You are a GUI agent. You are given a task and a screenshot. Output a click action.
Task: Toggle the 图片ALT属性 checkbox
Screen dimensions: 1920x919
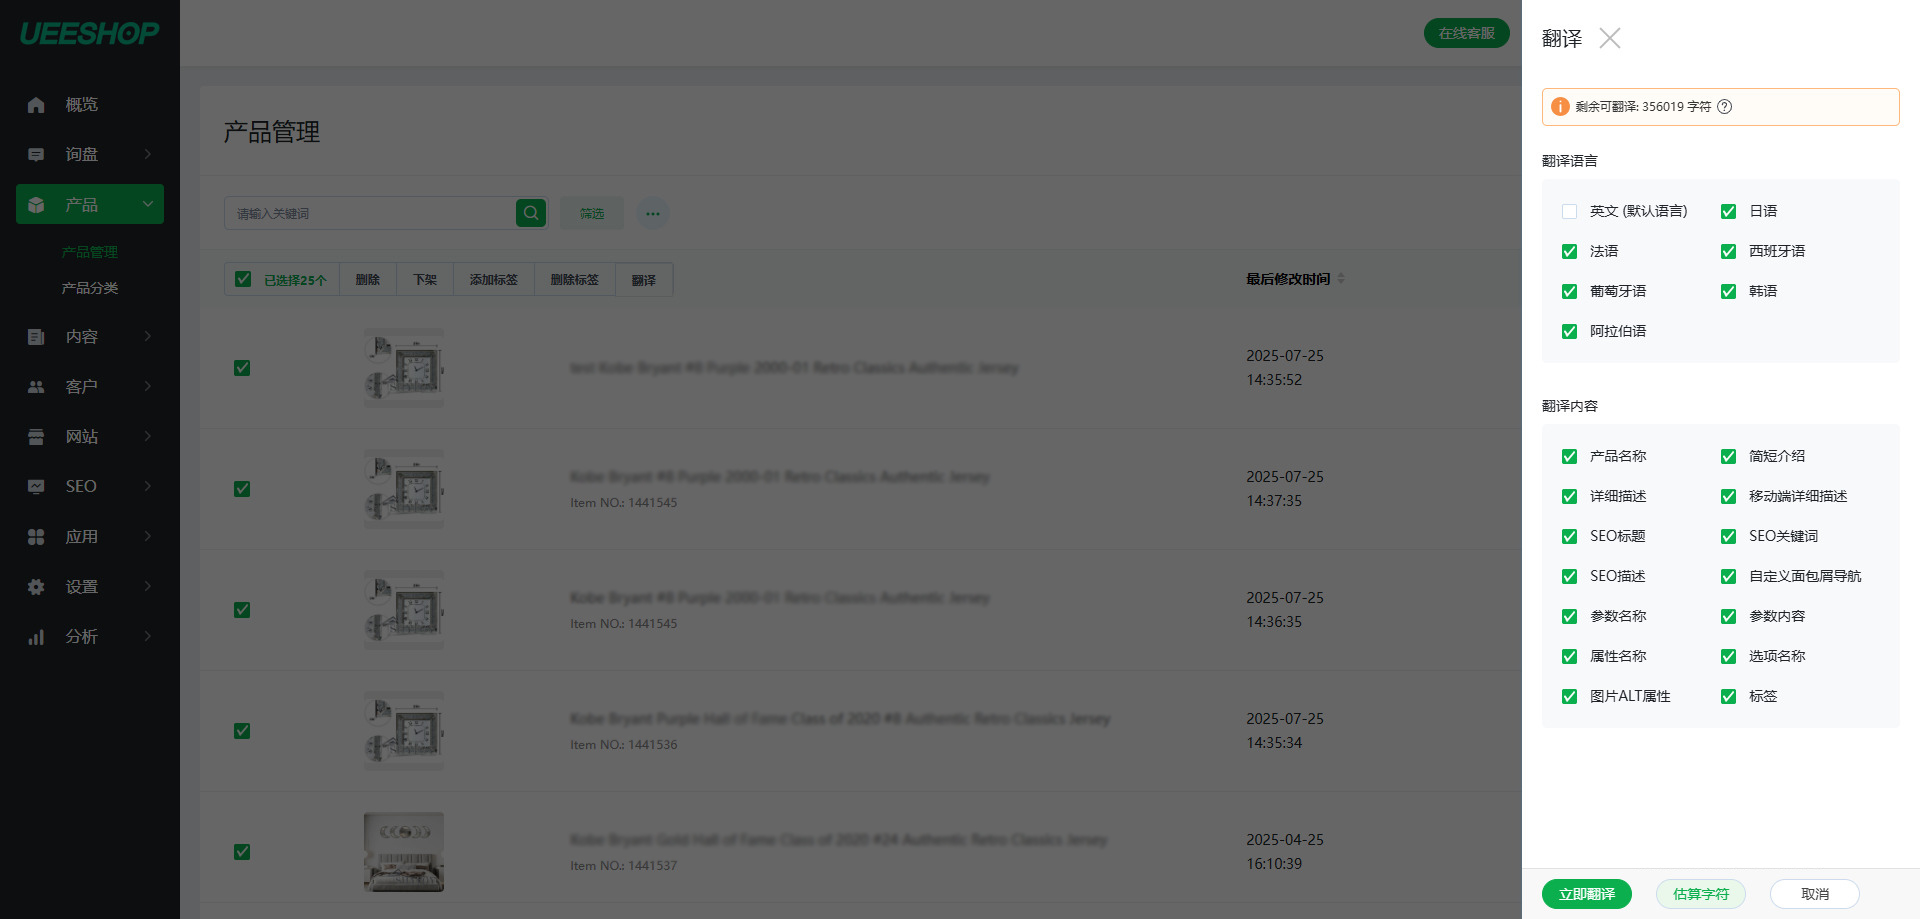(x=1569, y=696)
